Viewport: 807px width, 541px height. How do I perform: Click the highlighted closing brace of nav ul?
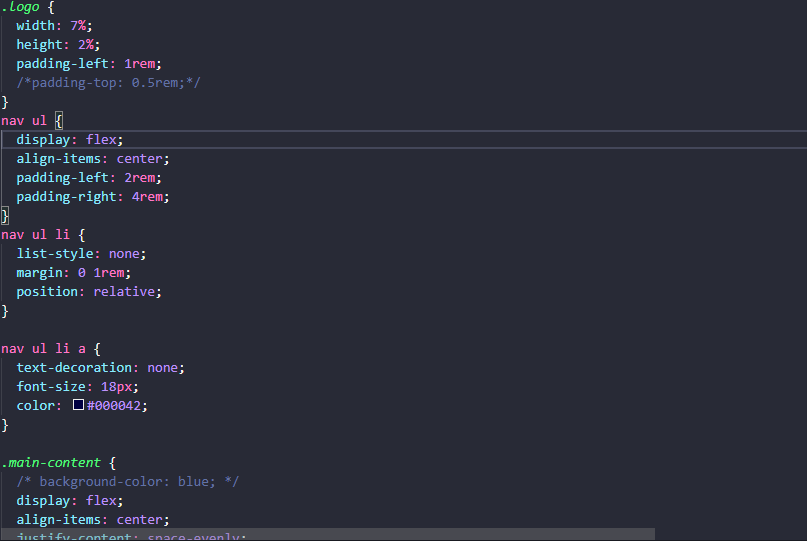[5, 216]
